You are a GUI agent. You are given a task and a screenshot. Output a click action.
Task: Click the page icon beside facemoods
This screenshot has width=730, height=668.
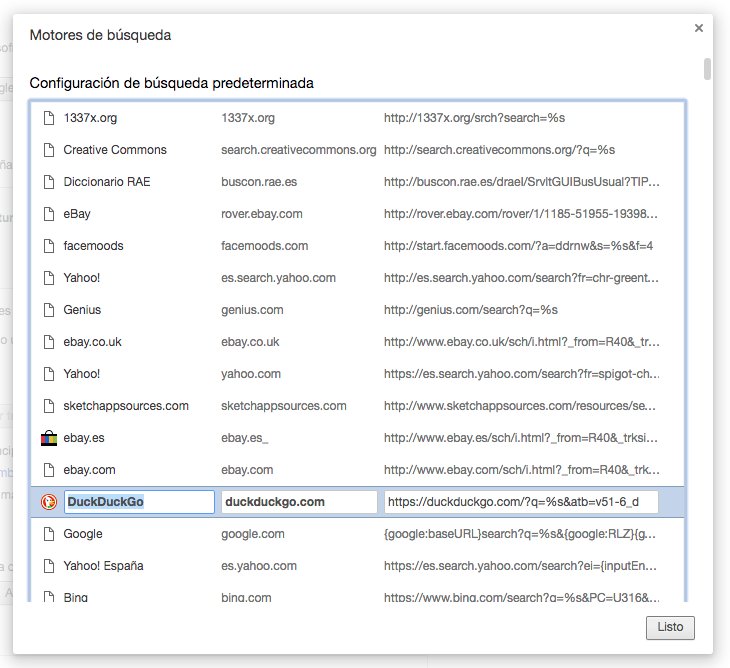(x=49, y=246)
